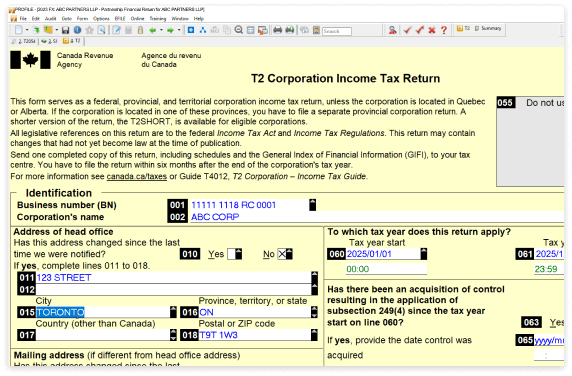Expand the back arrow history dropdown
This screenshot has height=376, width=572.
click(161, 30)
